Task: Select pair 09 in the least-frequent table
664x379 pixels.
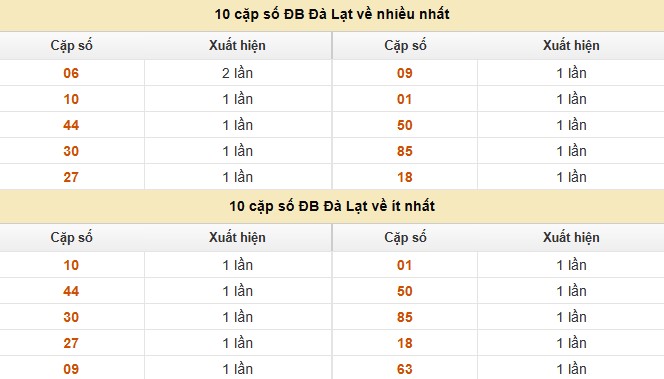Action: click(71, 369)
